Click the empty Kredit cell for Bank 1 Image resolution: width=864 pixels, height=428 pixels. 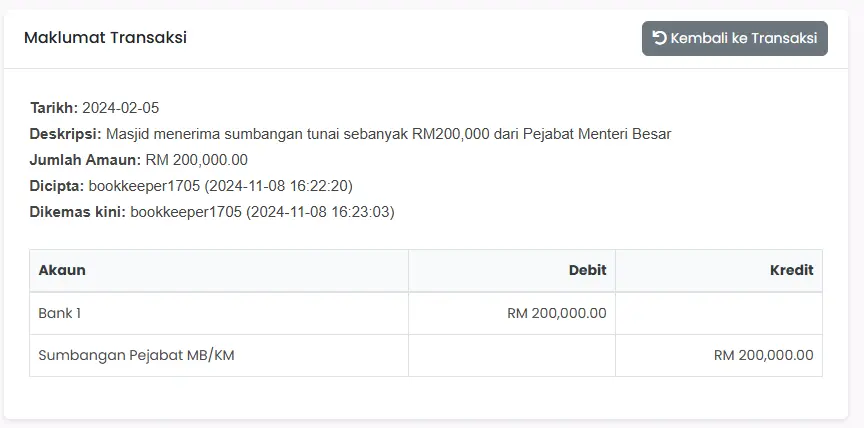(x=719, y=313)
